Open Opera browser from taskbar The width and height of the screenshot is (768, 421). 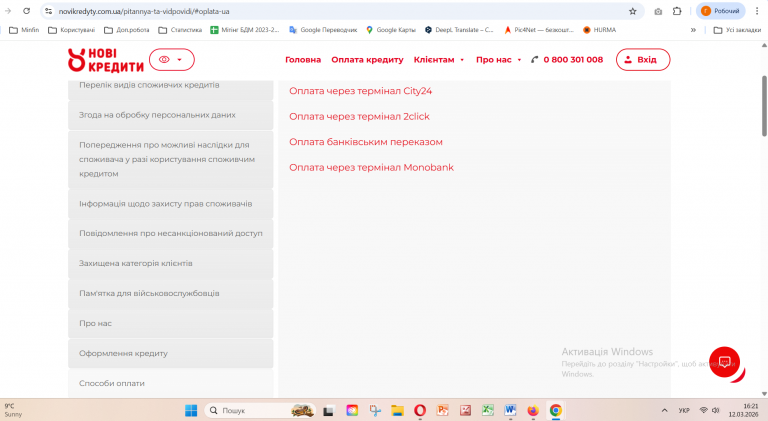click(x=420, y=410)
